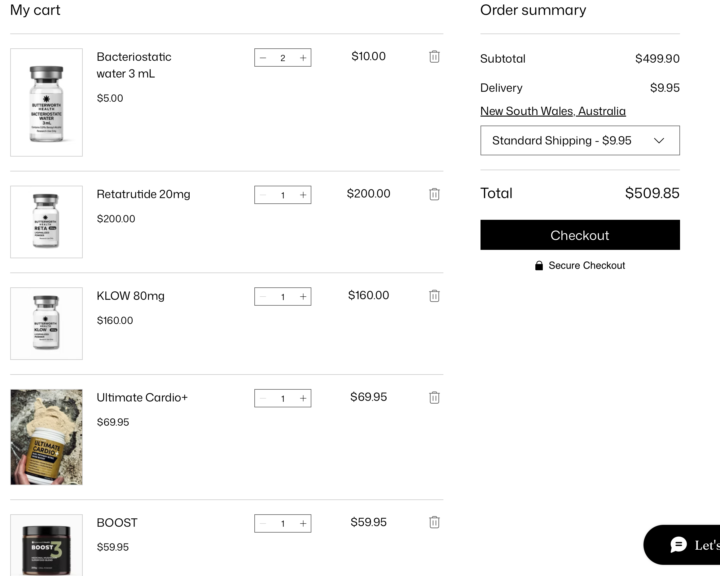Viewport: 720px width, 576px height.
Task: View the Ultimate Cardio+ product image
Action: coord(46,437)
